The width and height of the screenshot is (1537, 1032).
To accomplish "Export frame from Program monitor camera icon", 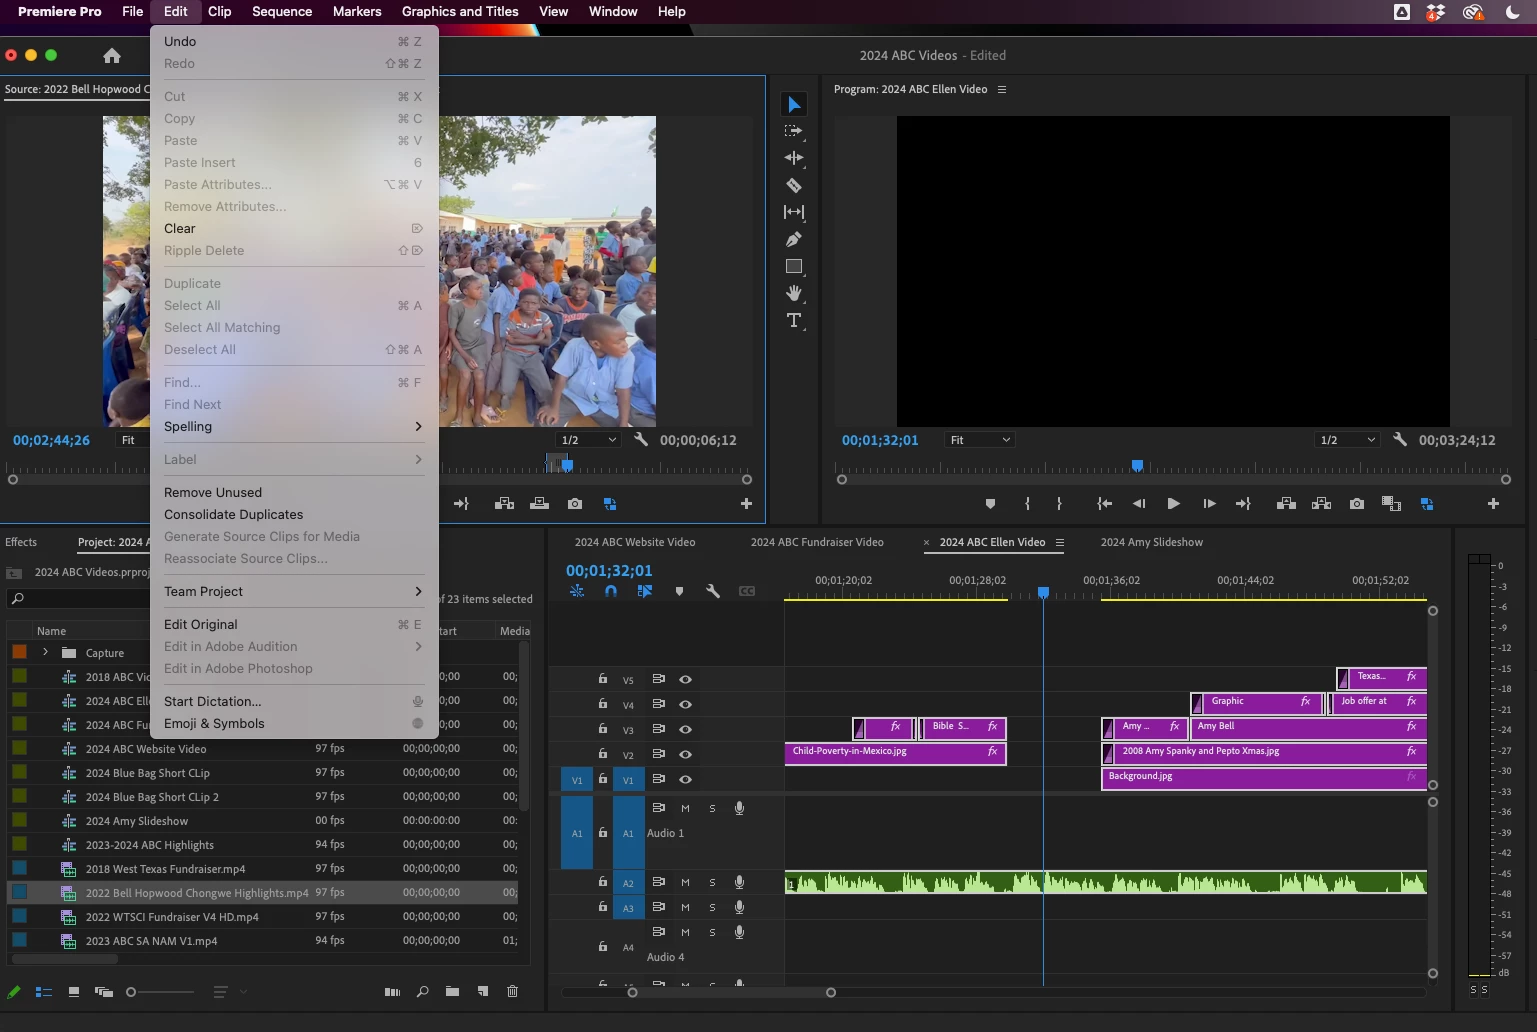I will click(1356, 504).
